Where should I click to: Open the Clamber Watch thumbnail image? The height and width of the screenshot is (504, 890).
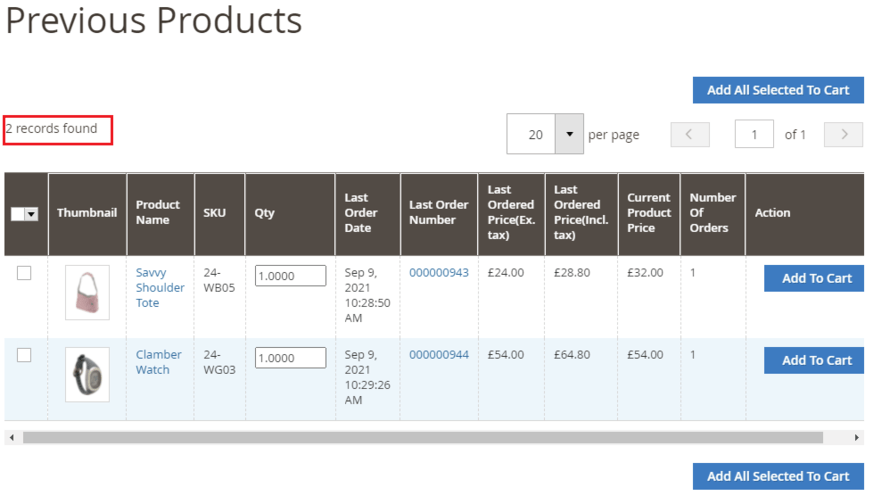(87, 374)
